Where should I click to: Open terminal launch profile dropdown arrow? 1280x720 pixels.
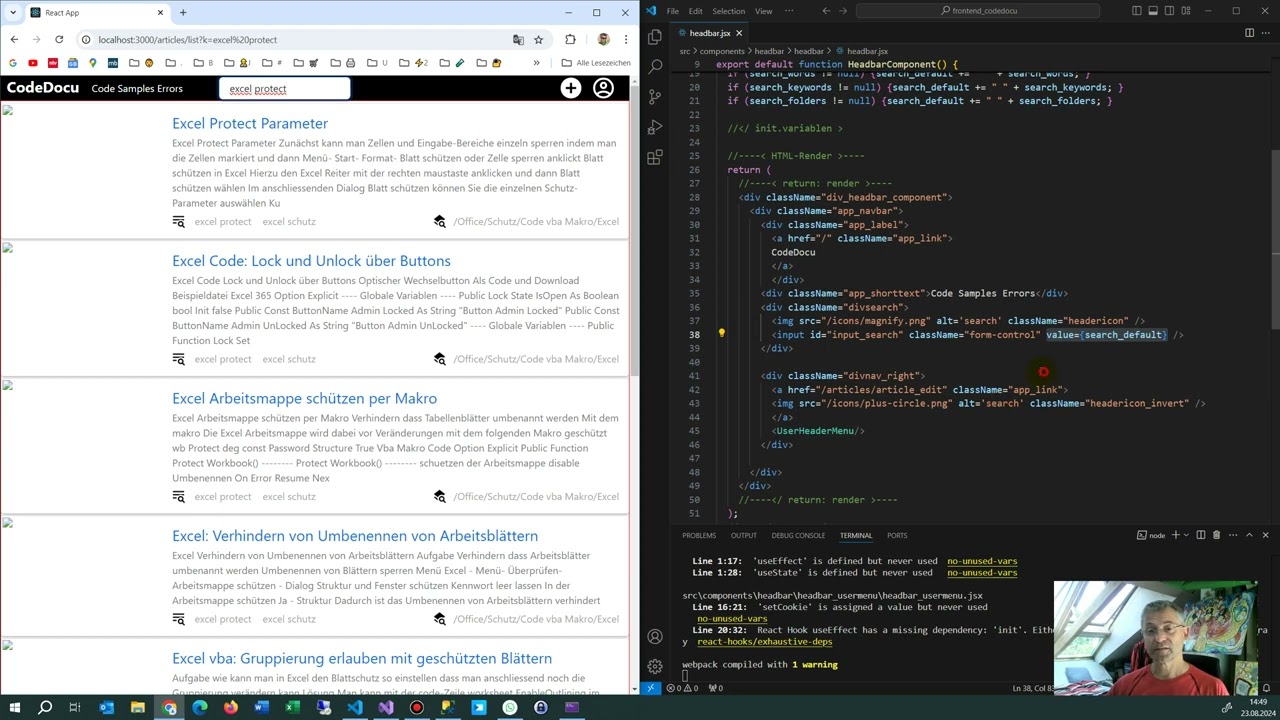(x=1186, y=535)
